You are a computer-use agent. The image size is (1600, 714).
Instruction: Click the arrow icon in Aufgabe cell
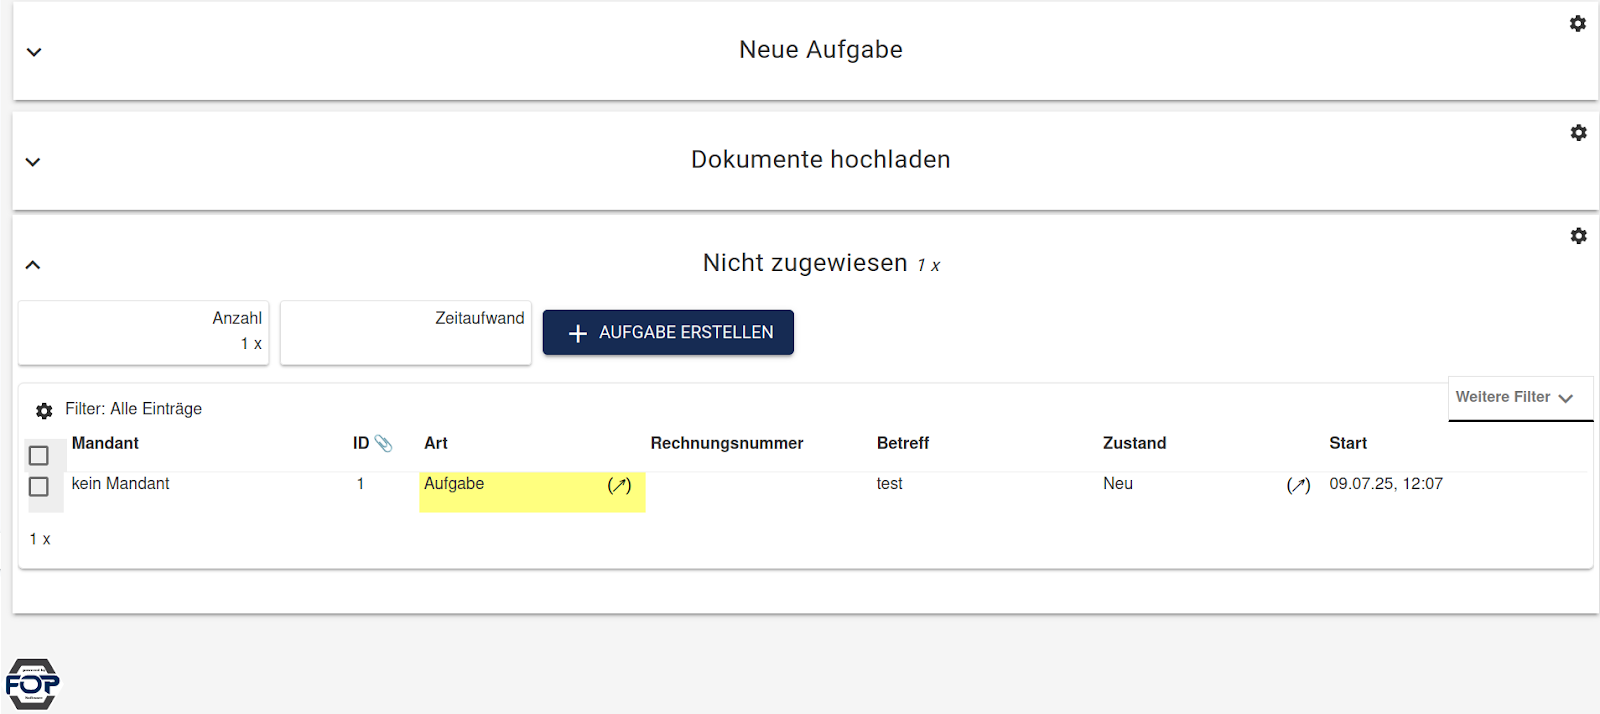tap(619, 485)
